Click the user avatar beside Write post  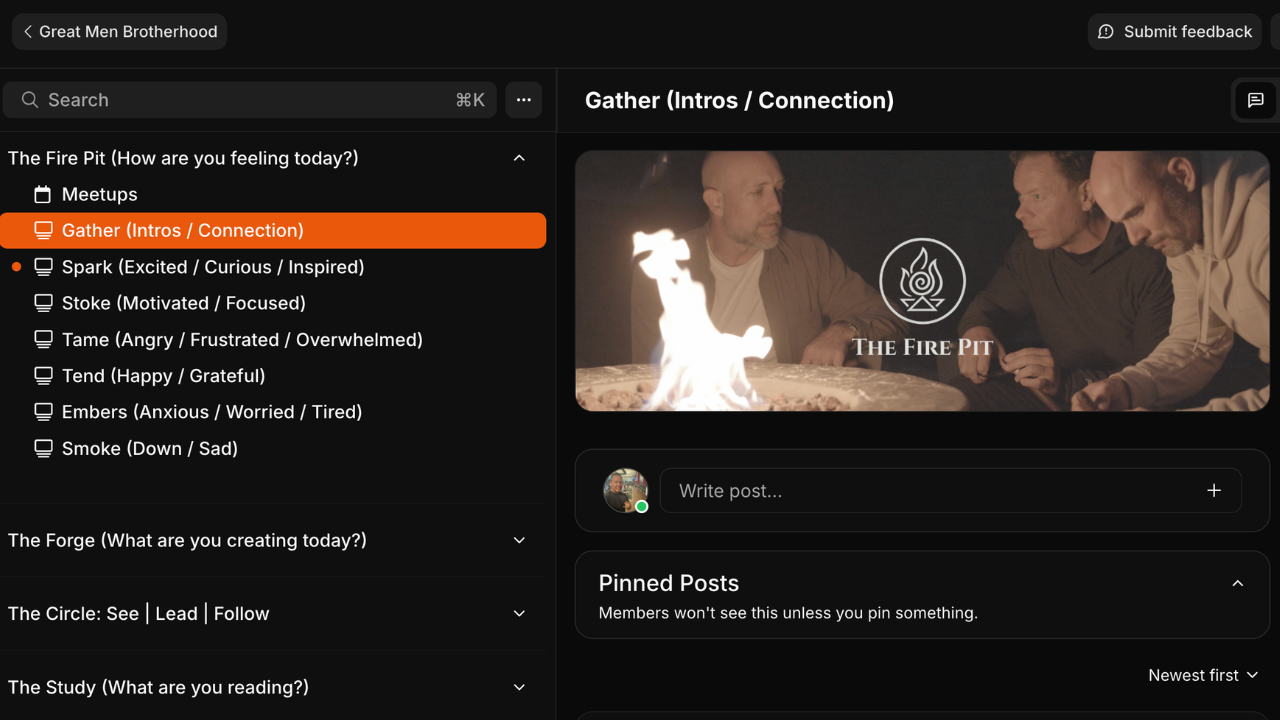coord(626,491)
